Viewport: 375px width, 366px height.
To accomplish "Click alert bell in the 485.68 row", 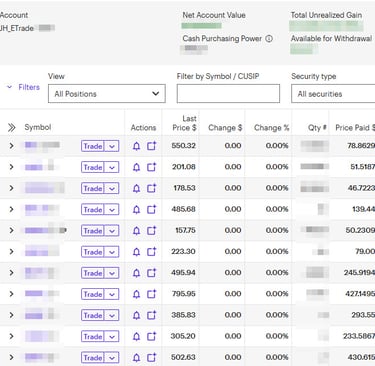I will (136, 209).
